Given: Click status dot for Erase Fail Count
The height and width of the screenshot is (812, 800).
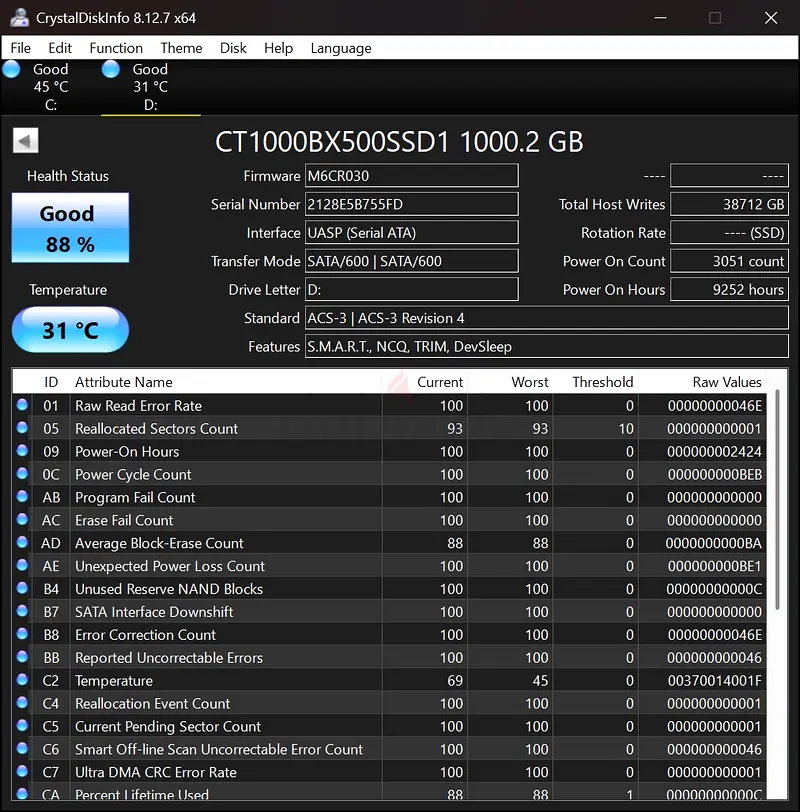Looking at the screenshot, I should (22, 519).
